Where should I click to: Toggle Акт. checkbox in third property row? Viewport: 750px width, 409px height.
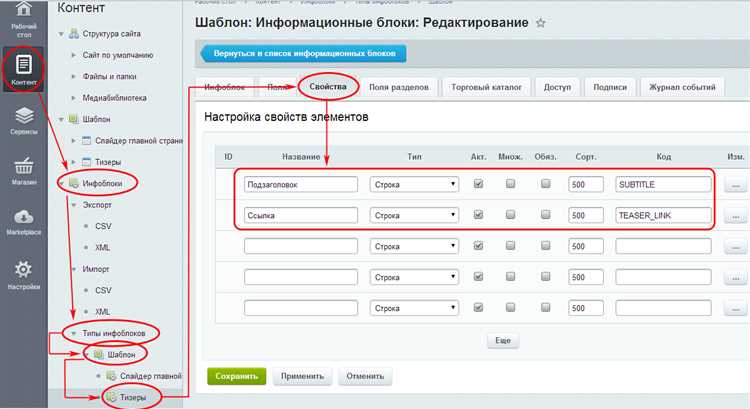point(478,246)
